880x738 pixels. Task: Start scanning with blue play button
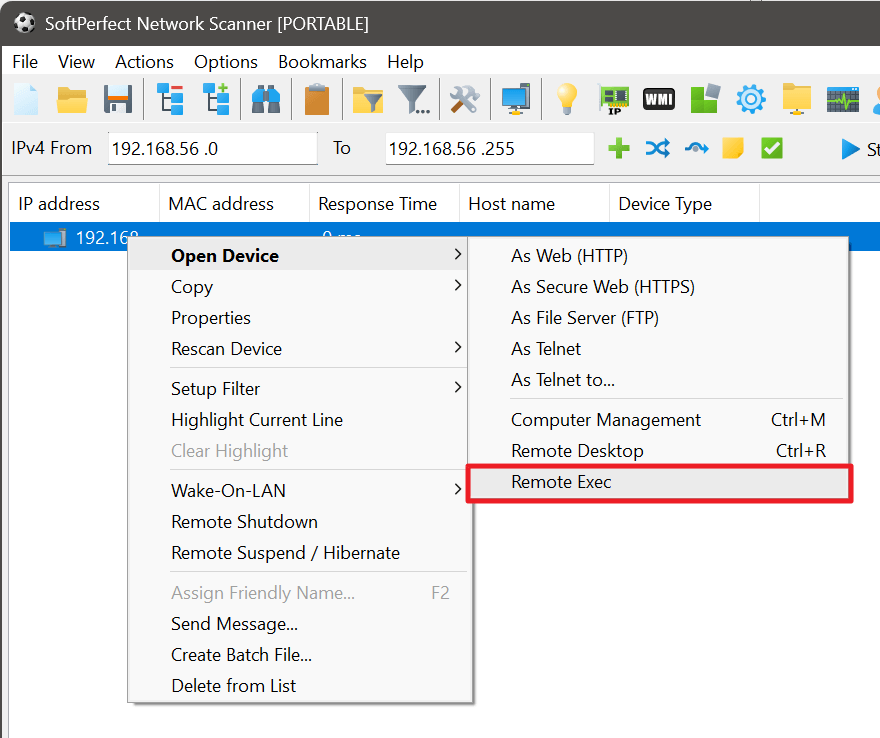point(850,149)
